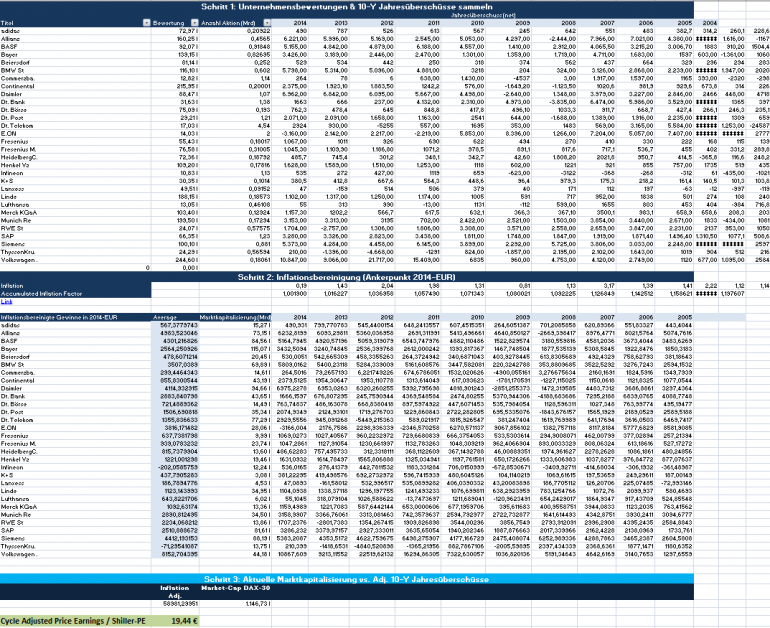
Task: Select the Shiller-PE result cell 19,44 €
Action: click(x=175, y=621)
